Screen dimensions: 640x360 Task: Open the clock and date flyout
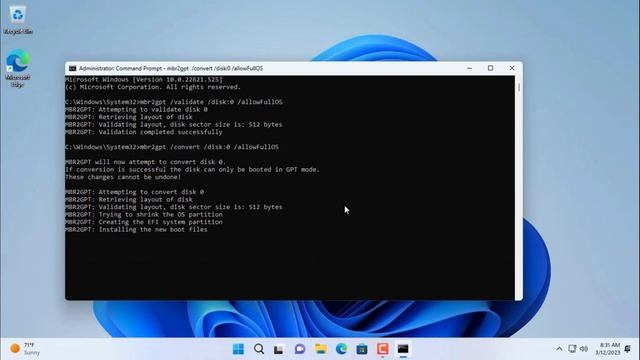(x=607, y=349)
